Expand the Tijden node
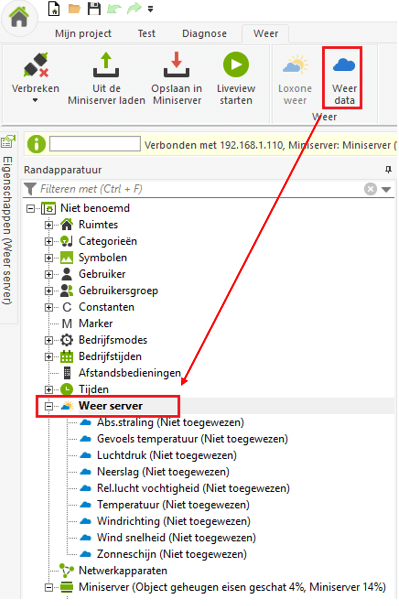The image size is (399, 606). point(49,390)
